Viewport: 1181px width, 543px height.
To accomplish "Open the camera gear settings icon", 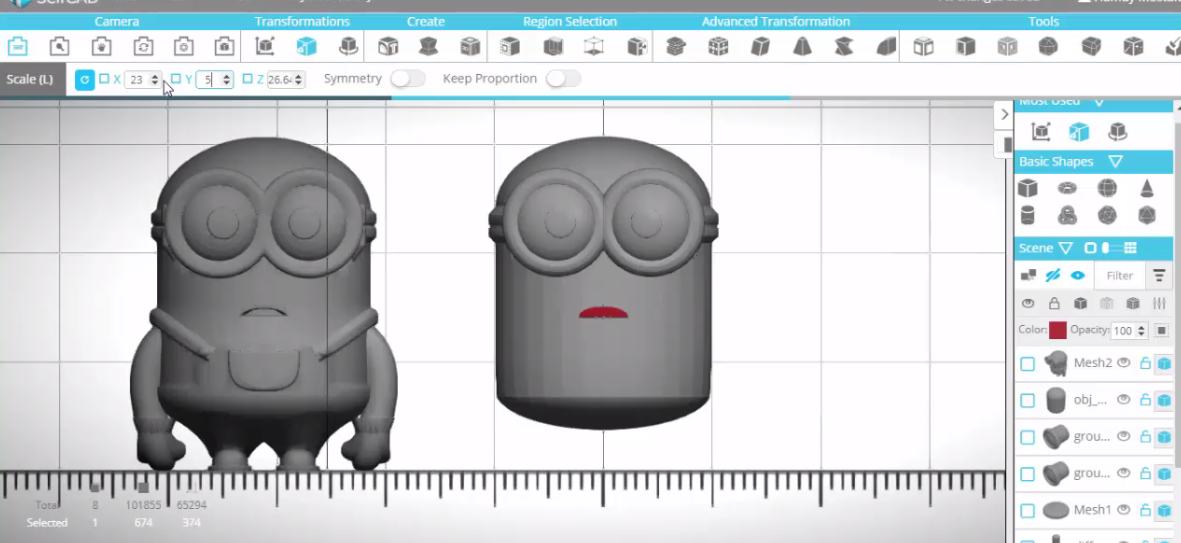I will tap(184, 47).
